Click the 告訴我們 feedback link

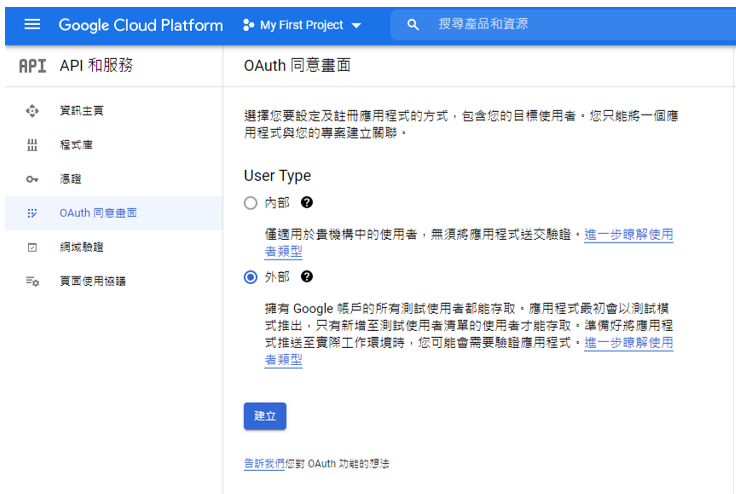tap(266, 464)
